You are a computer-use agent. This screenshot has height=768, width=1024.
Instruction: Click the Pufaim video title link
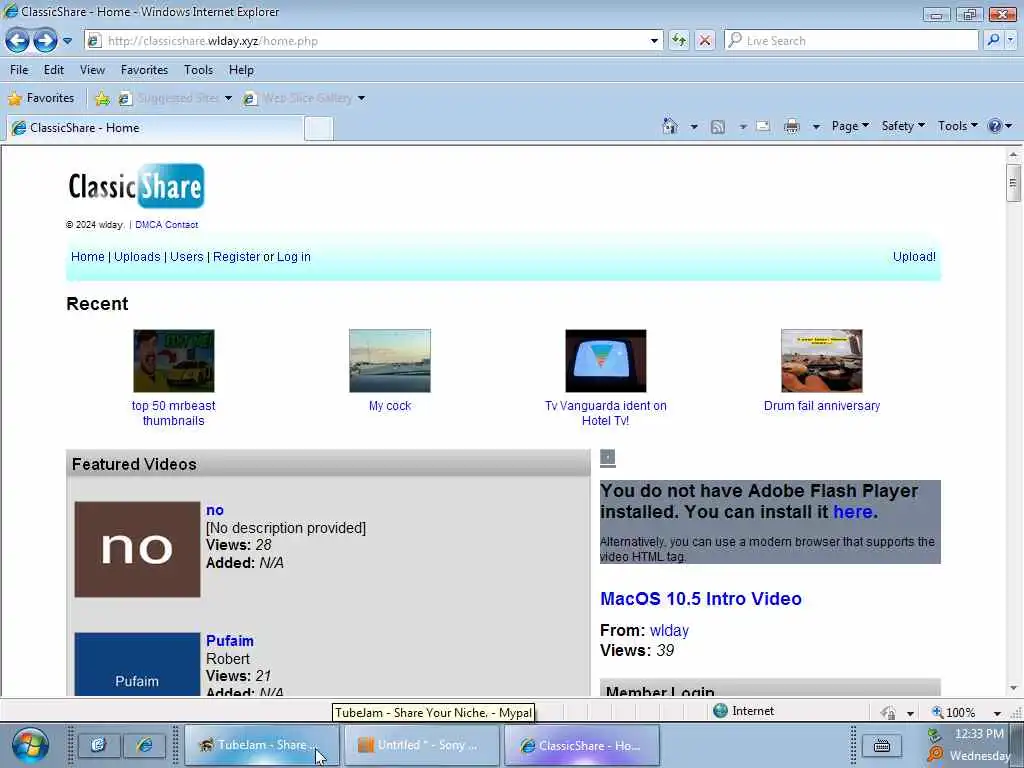(x=230, y=641)
